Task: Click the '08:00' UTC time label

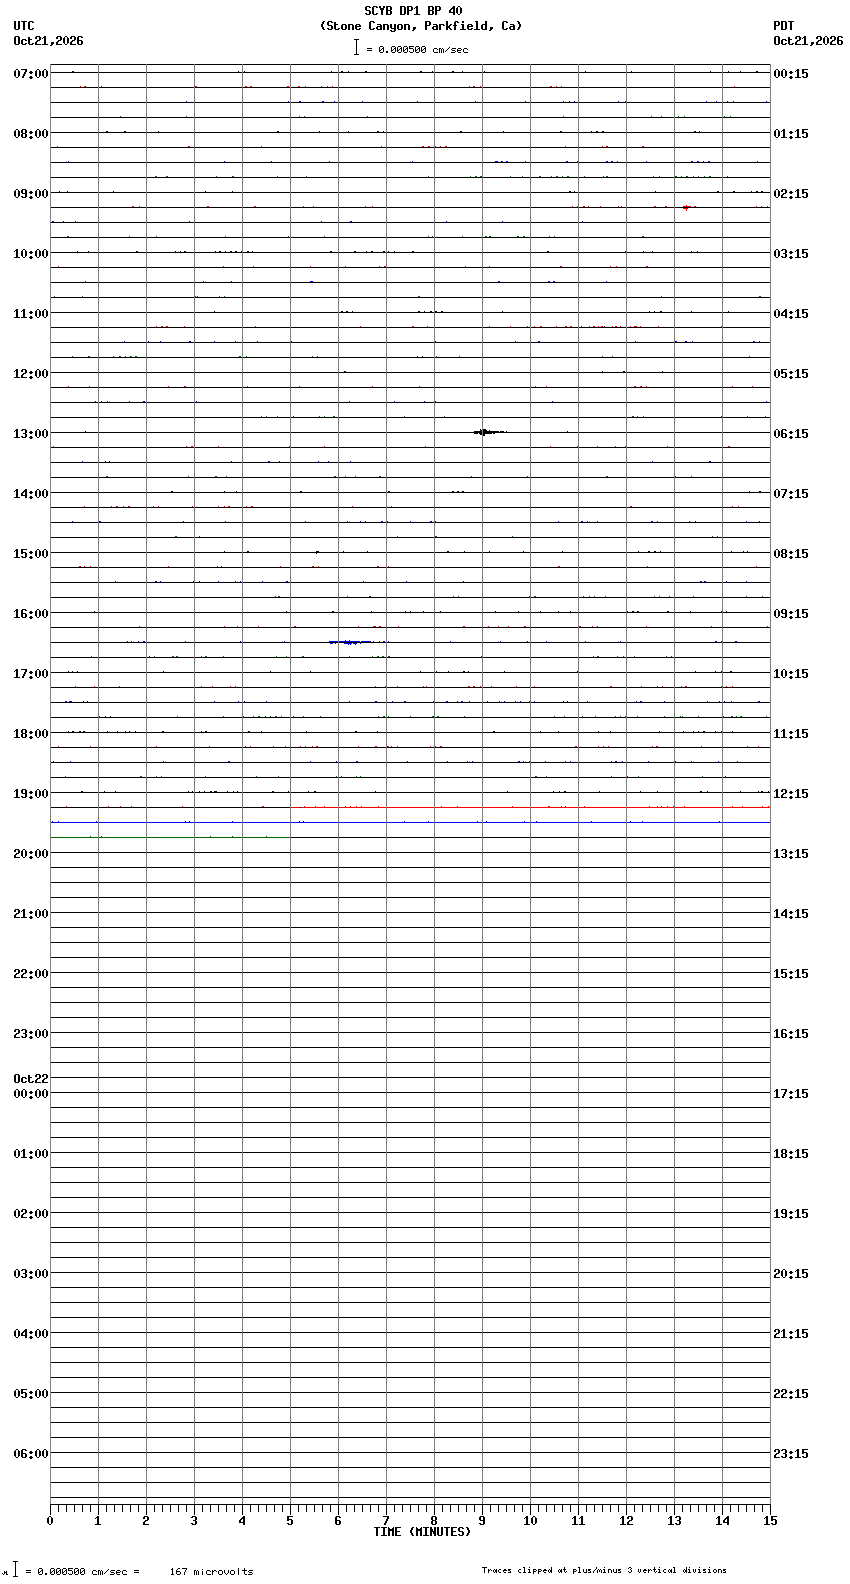Action: [x=31, y=134]
